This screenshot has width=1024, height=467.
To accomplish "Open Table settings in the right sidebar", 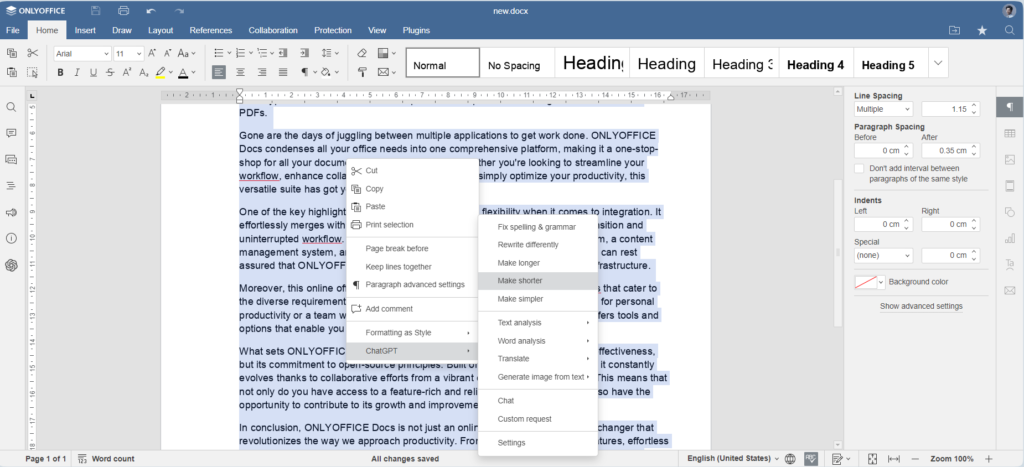I will [1010, 133].
